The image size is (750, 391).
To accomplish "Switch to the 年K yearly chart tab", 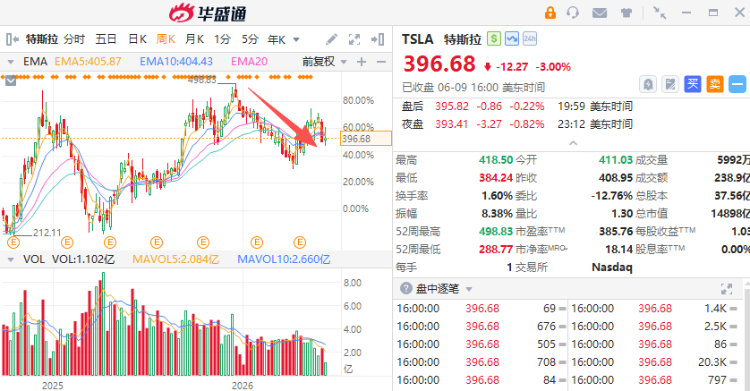I will click(276, 40).
